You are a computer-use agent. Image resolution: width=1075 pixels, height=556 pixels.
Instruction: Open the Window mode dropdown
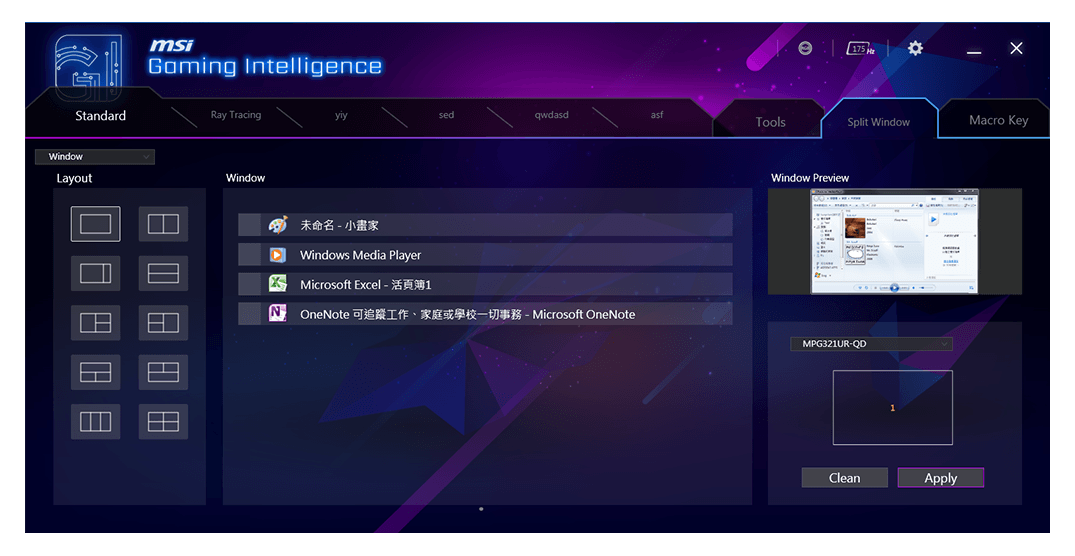(x=95, y=157)
